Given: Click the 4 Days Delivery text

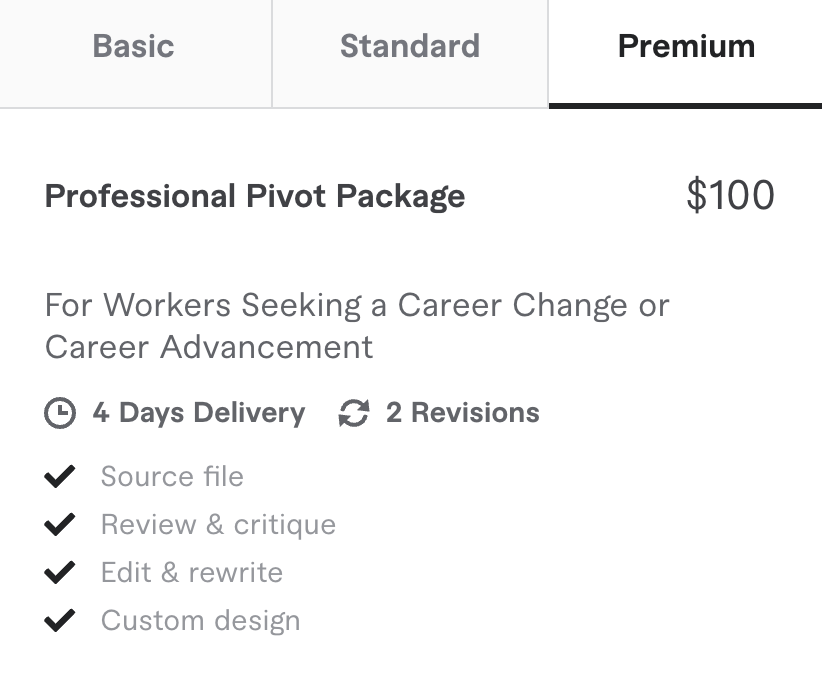Looking at the screenshot, I should [x=199, y=413].
